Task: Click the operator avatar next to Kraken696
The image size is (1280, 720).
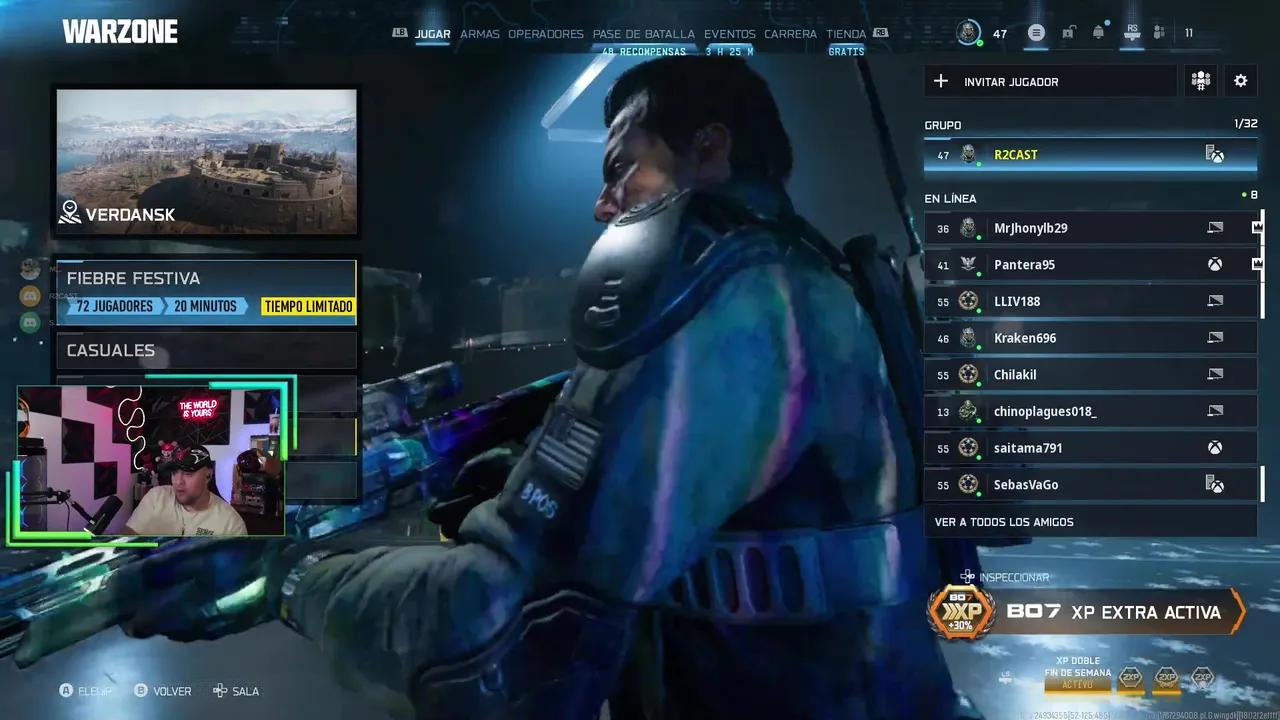Action: [968, 338]
